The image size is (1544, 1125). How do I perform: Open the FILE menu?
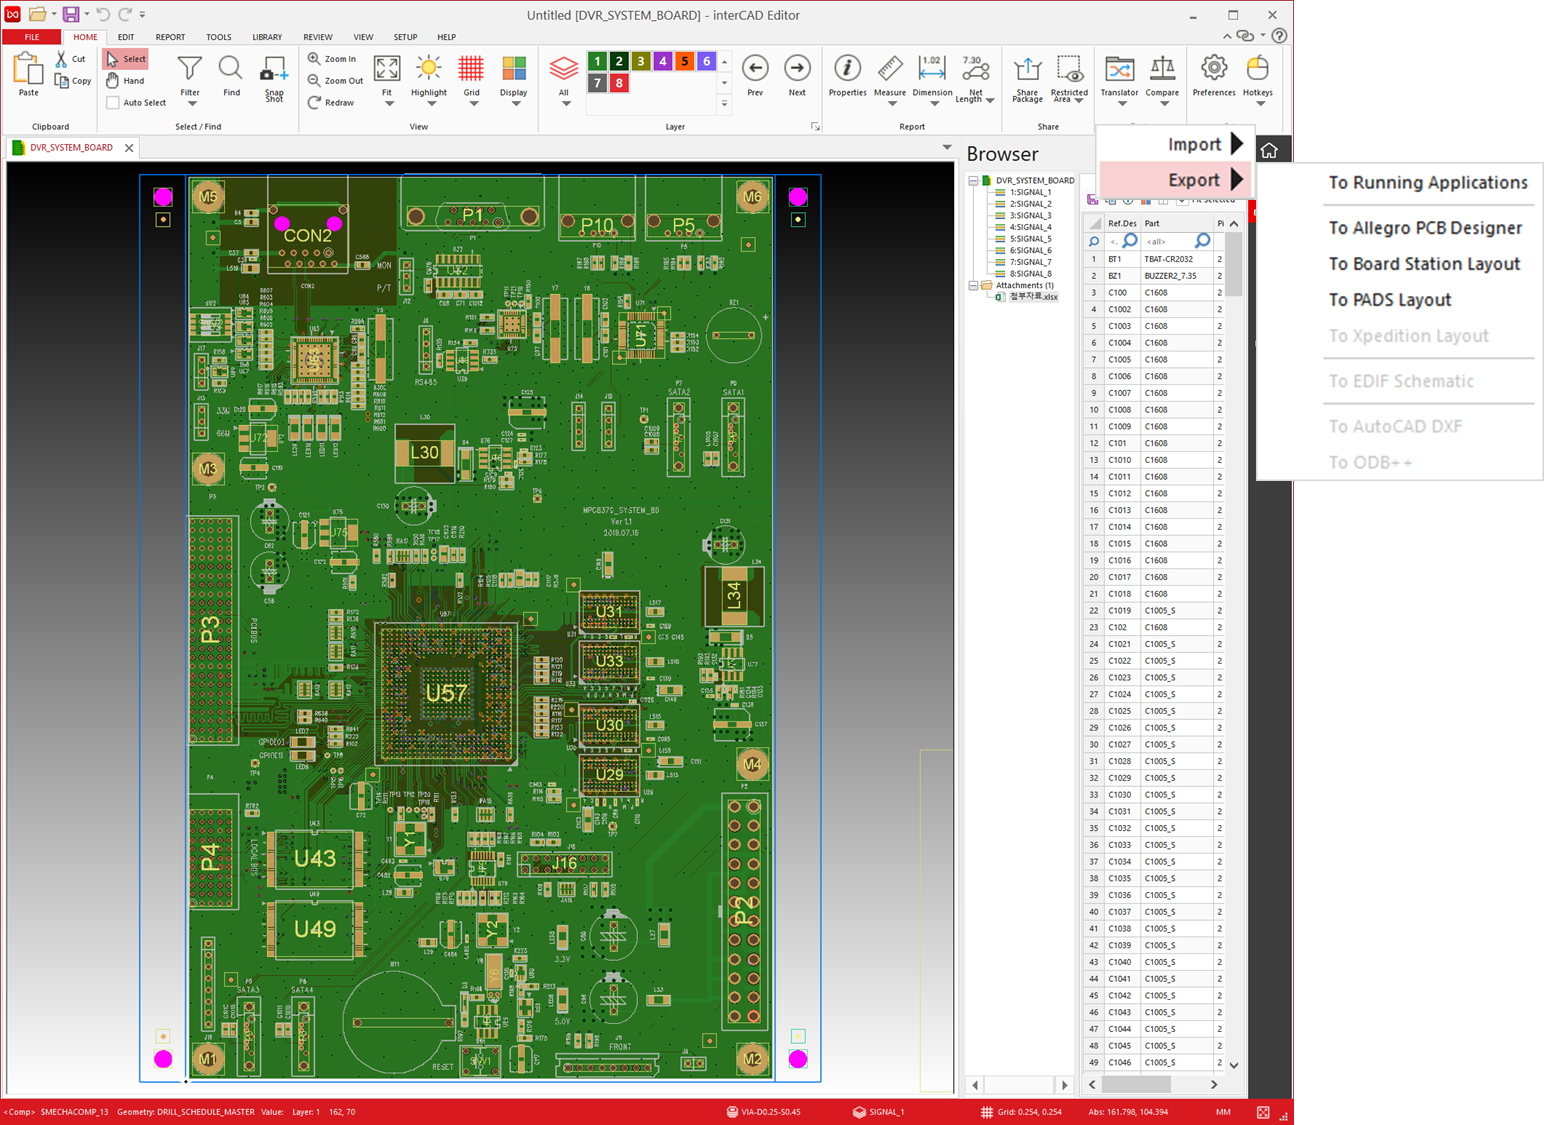tap(32, 37)
